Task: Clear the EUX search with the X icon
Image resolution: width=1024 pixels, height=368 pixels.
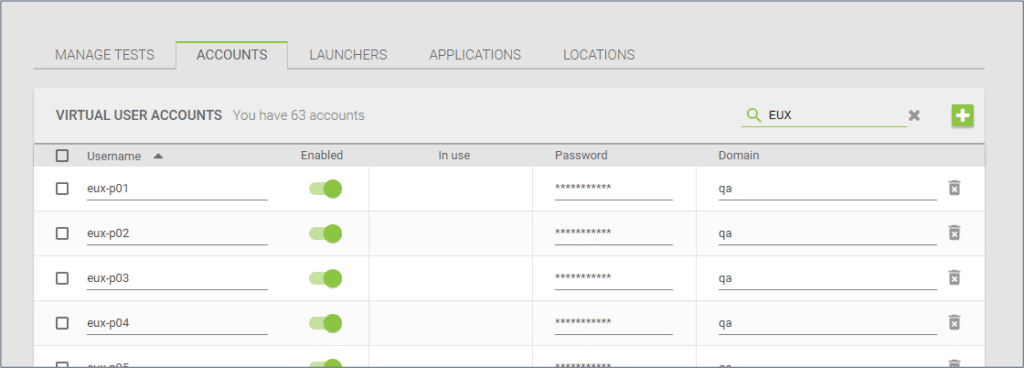Action: 914,115
